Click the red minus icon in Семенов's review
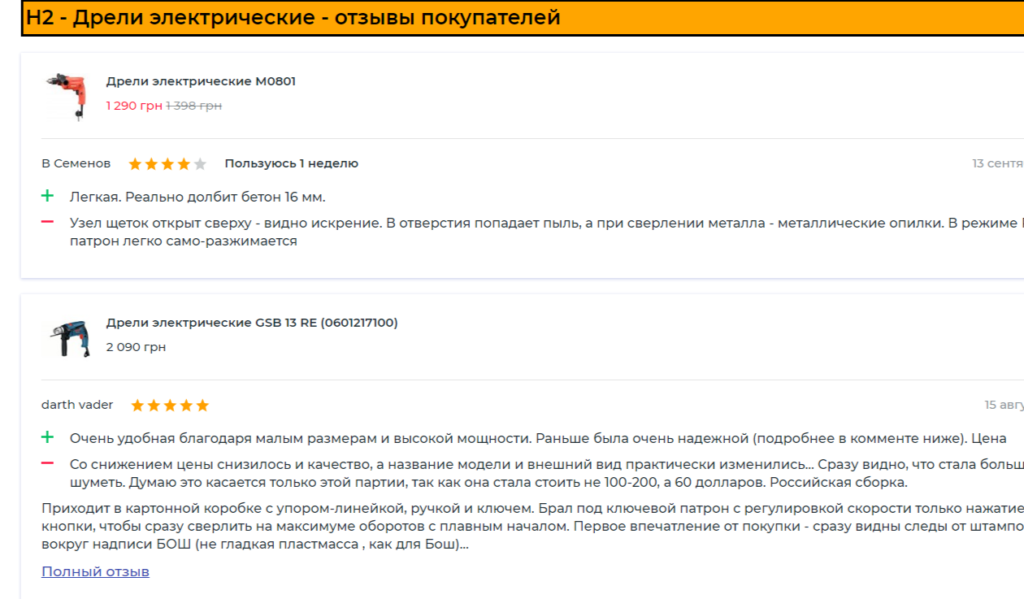Image resolution: width=1024 pixels, height=599 pixels. point(47,221)
